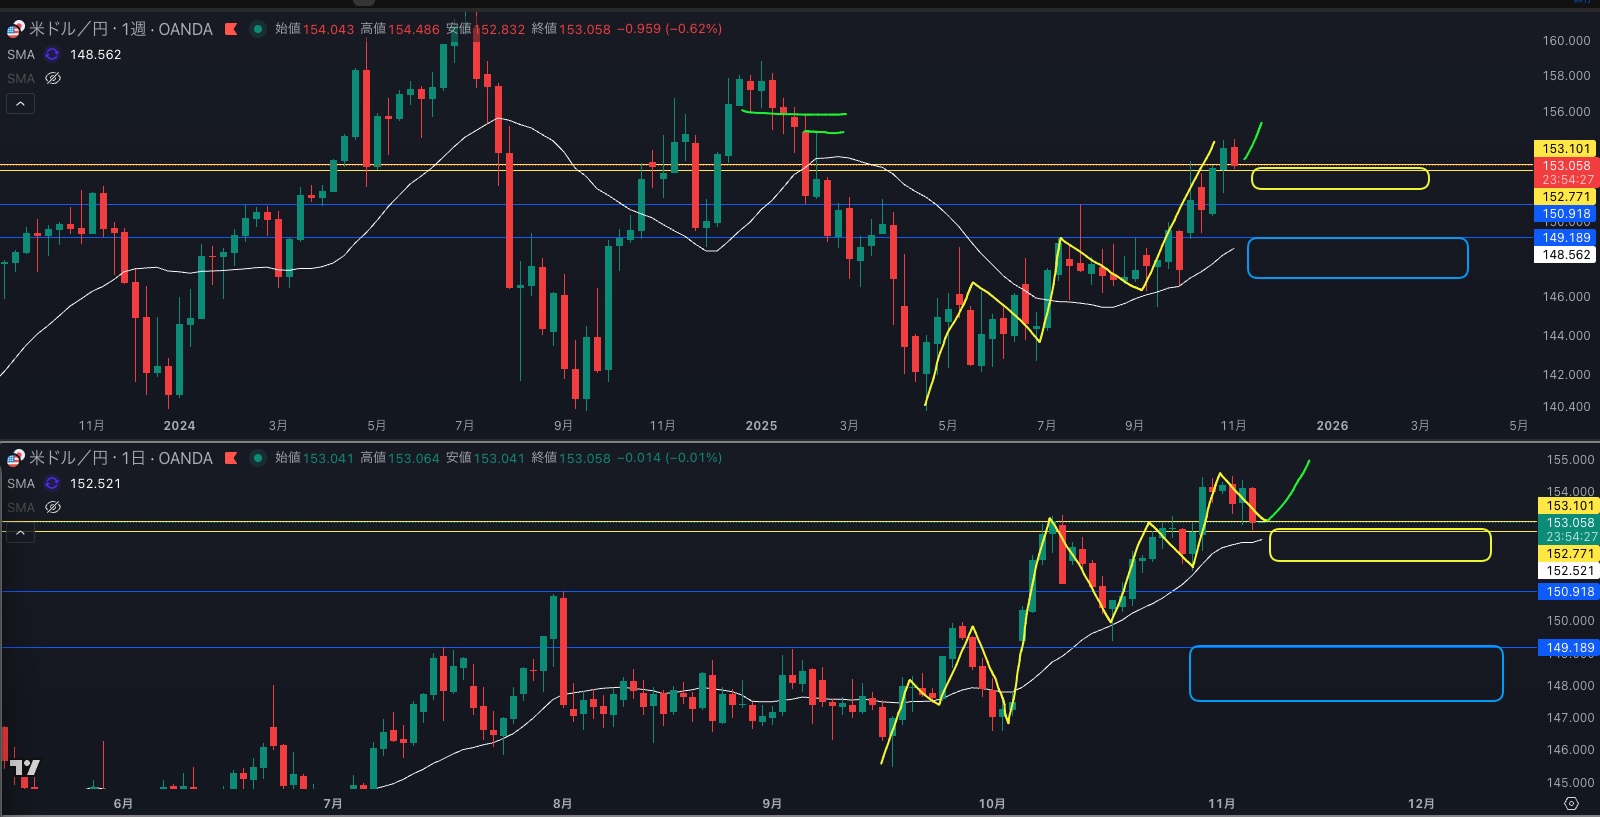Show the hidden SMA on daily chart
1600x817 pixels.
point(53,507)
